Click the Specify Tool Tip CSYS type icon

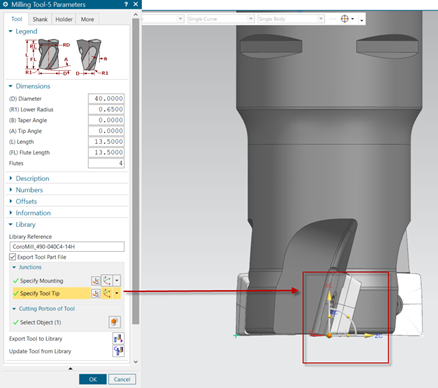click(107, 293)
